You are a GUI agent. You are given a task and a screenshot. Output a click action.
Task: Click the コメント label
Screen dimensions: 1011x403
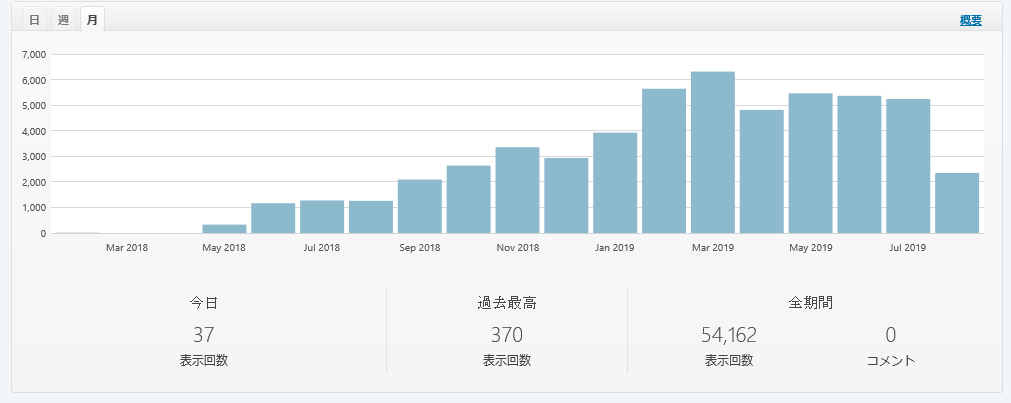pyautogui.click(x=890, y=360)
